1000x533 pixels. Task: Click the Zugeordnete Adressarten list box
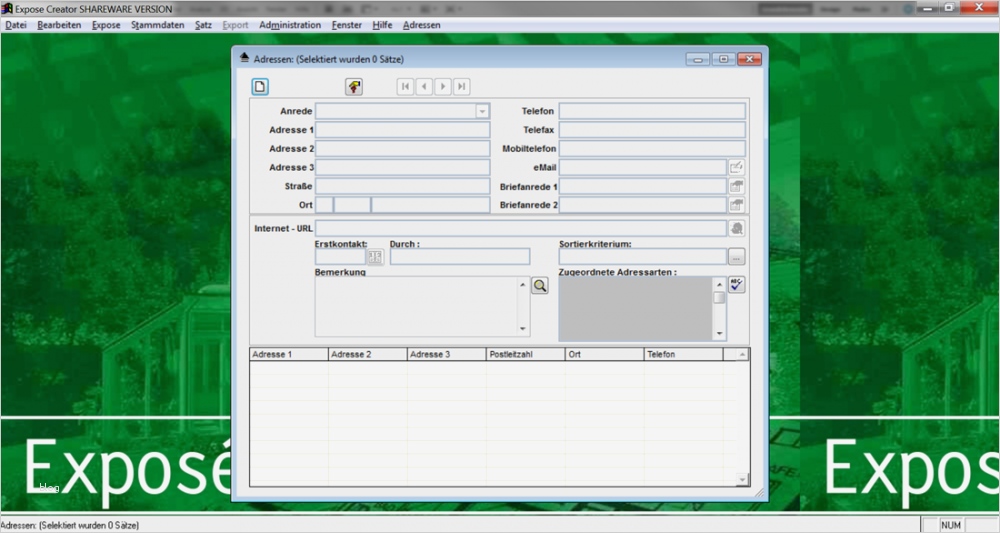pyautogui.click(x=635, y=309)
